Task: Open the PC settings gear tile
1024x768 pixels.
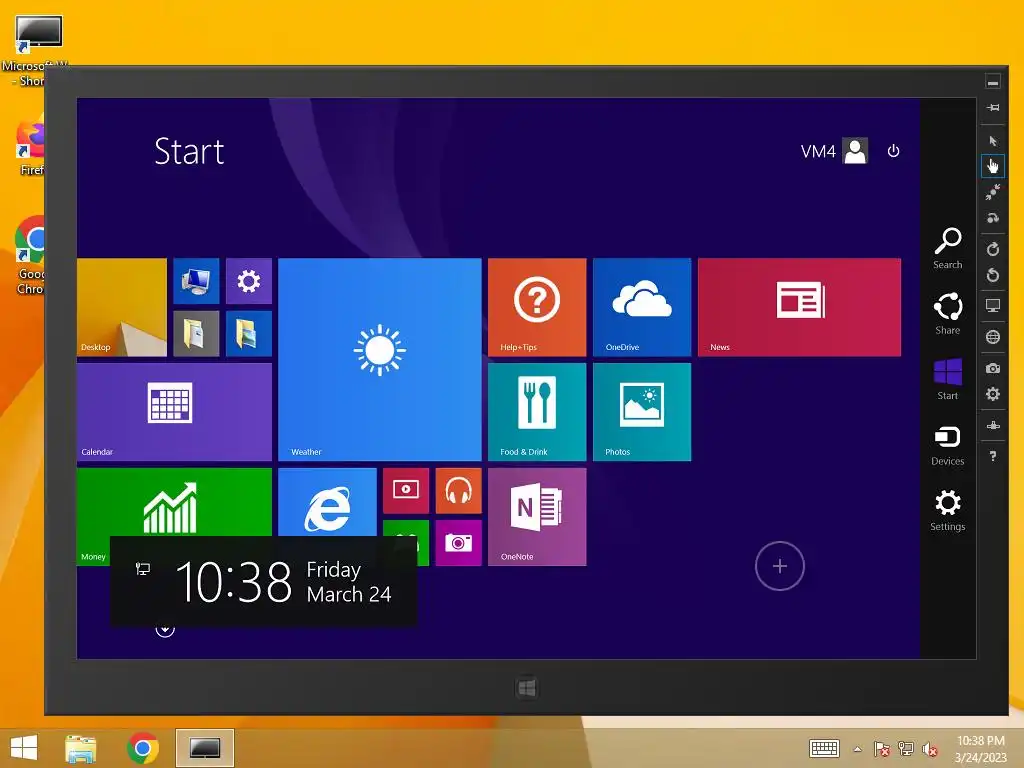Action: click(x=249, y=281)
